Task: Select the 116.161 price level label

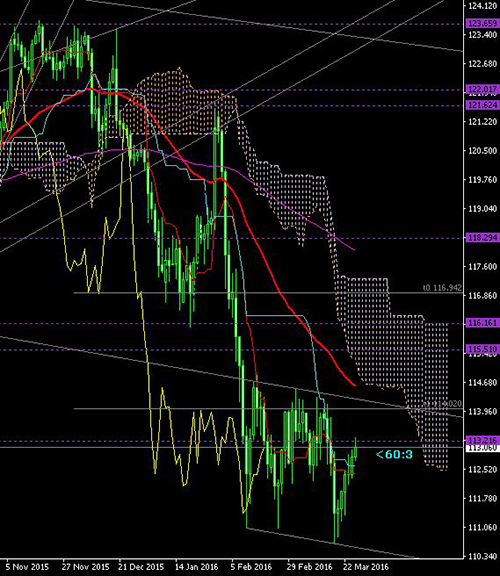Action: click(x=483, y=323)
